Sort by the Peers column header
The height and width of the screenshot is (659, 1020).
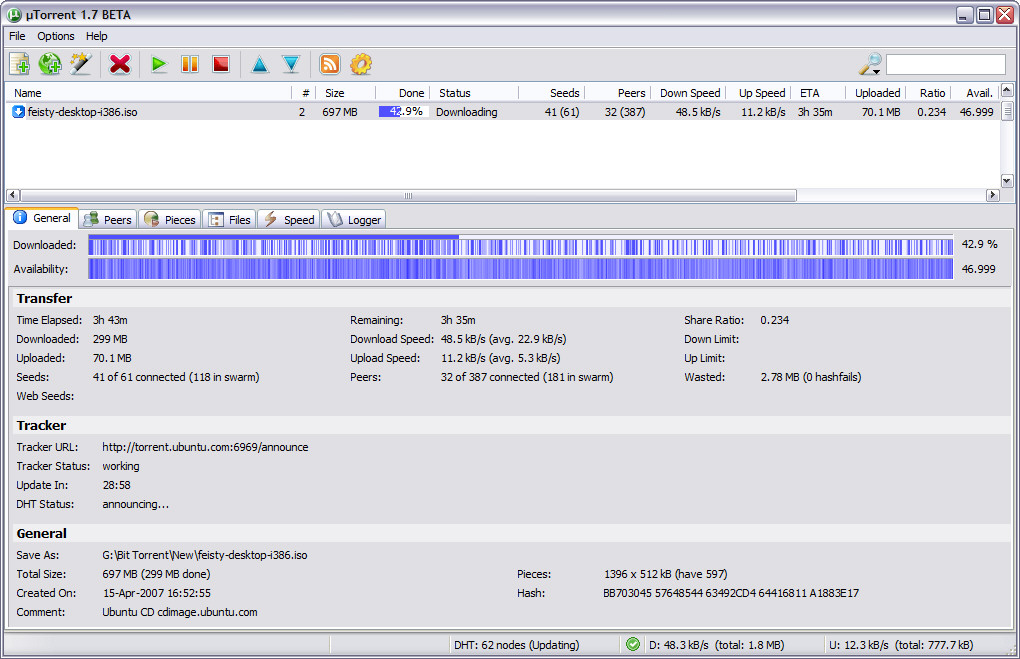point(617,93)
